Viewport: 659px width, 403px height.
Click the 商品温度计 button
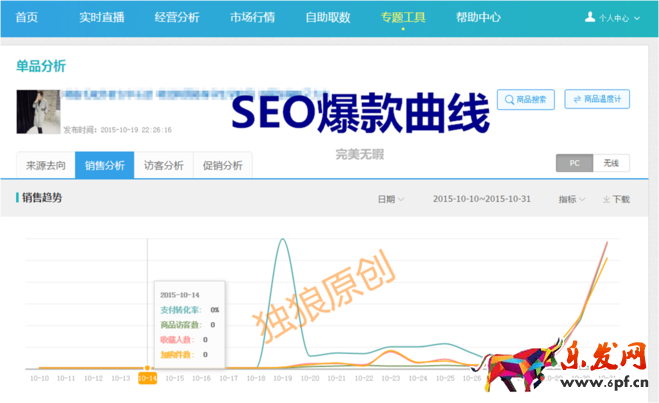(597, 100)
